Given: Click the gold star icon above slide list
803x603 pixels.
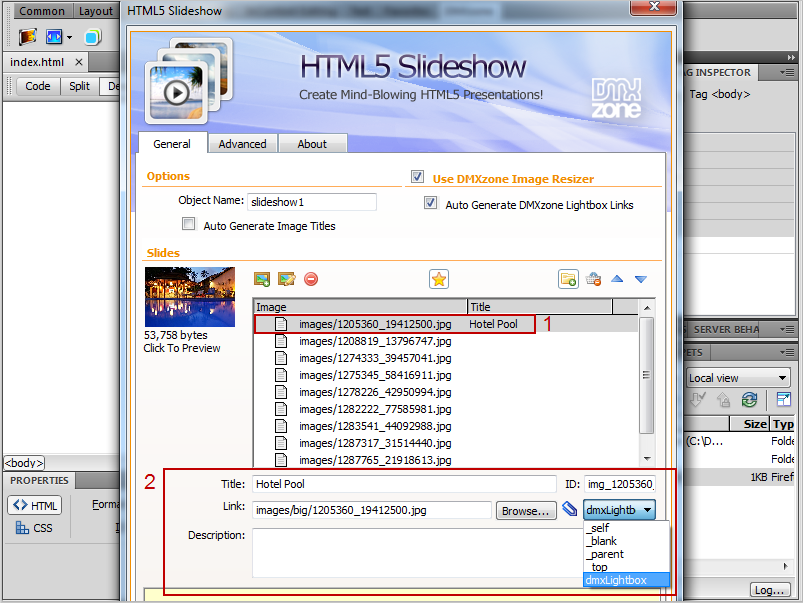Looking at the screenshot, I should pos(439,279).
